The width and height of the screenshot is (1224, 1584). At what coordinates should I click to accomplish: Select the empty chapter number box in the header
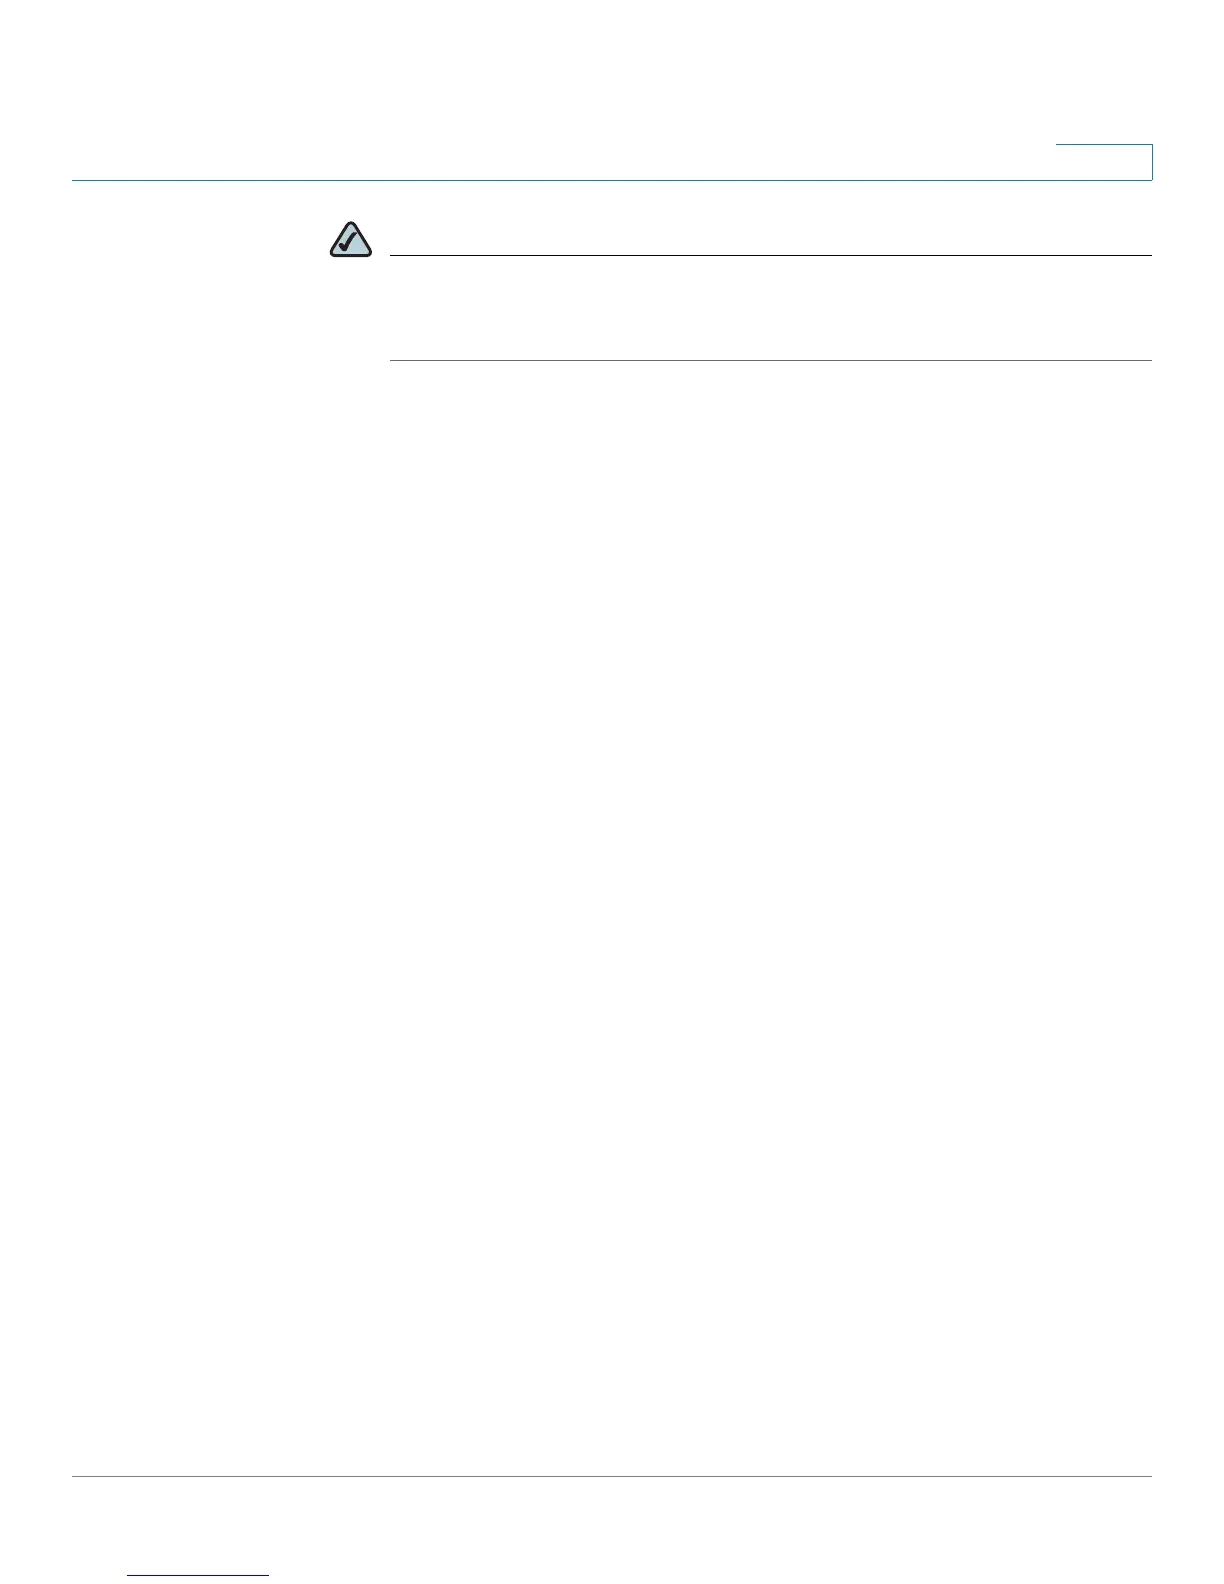pos(1104,162)
